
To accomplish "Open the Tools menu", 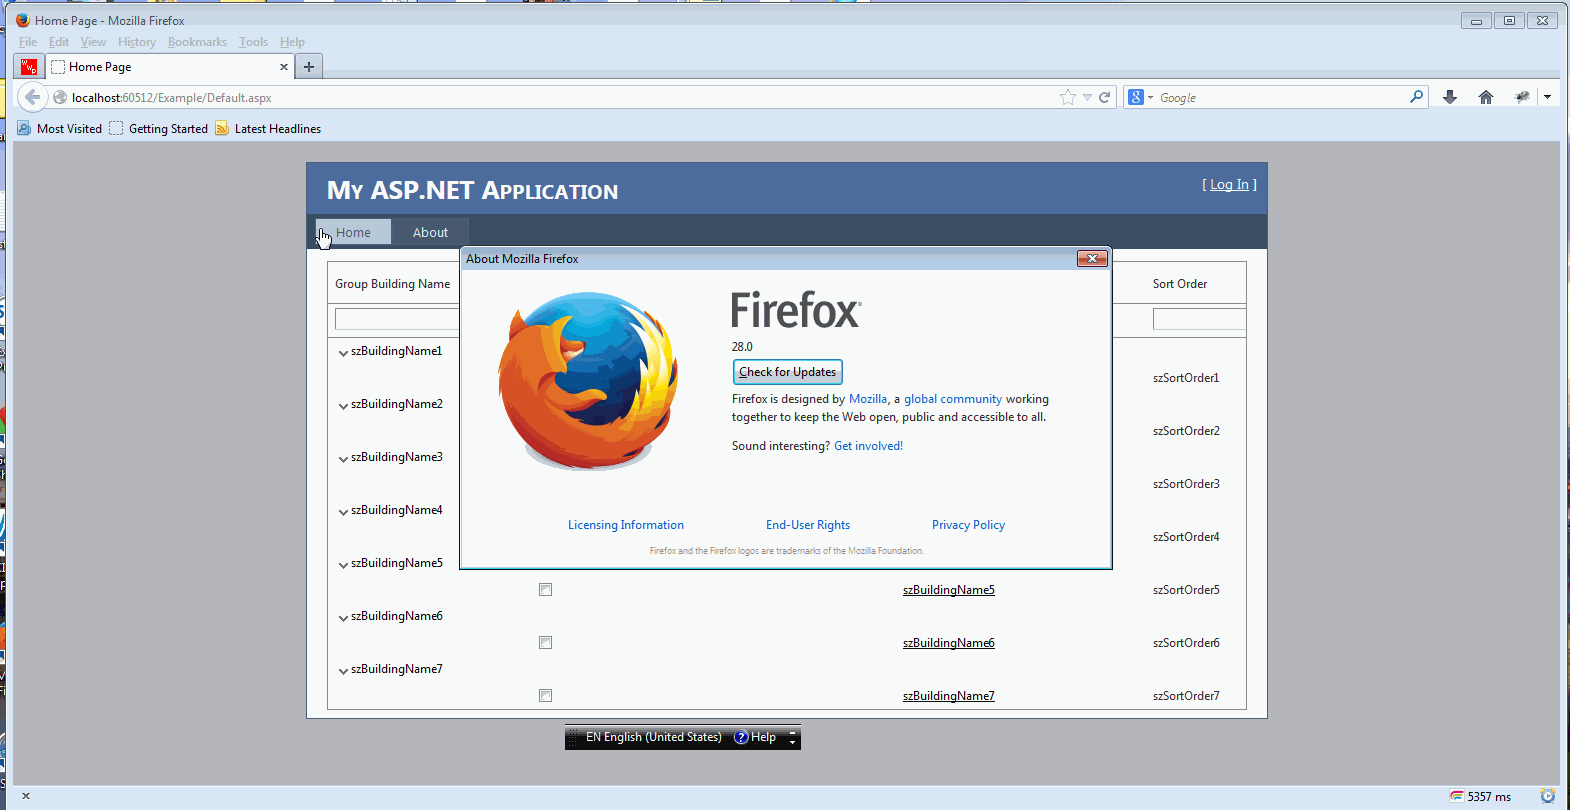I will [x=253, y=42].
